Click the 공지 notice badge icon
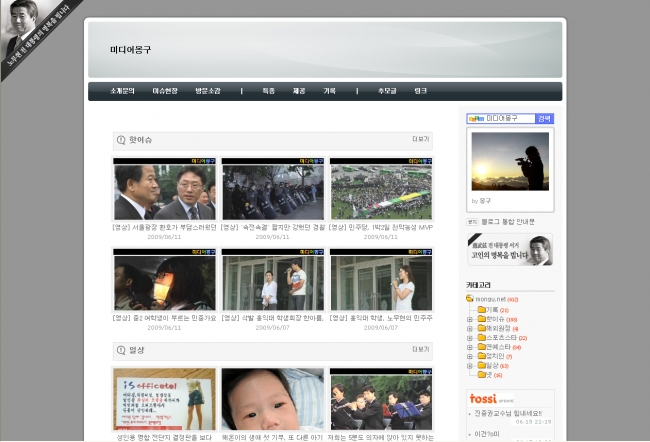This screenshot has height=442, width=650. coord(472,222)
